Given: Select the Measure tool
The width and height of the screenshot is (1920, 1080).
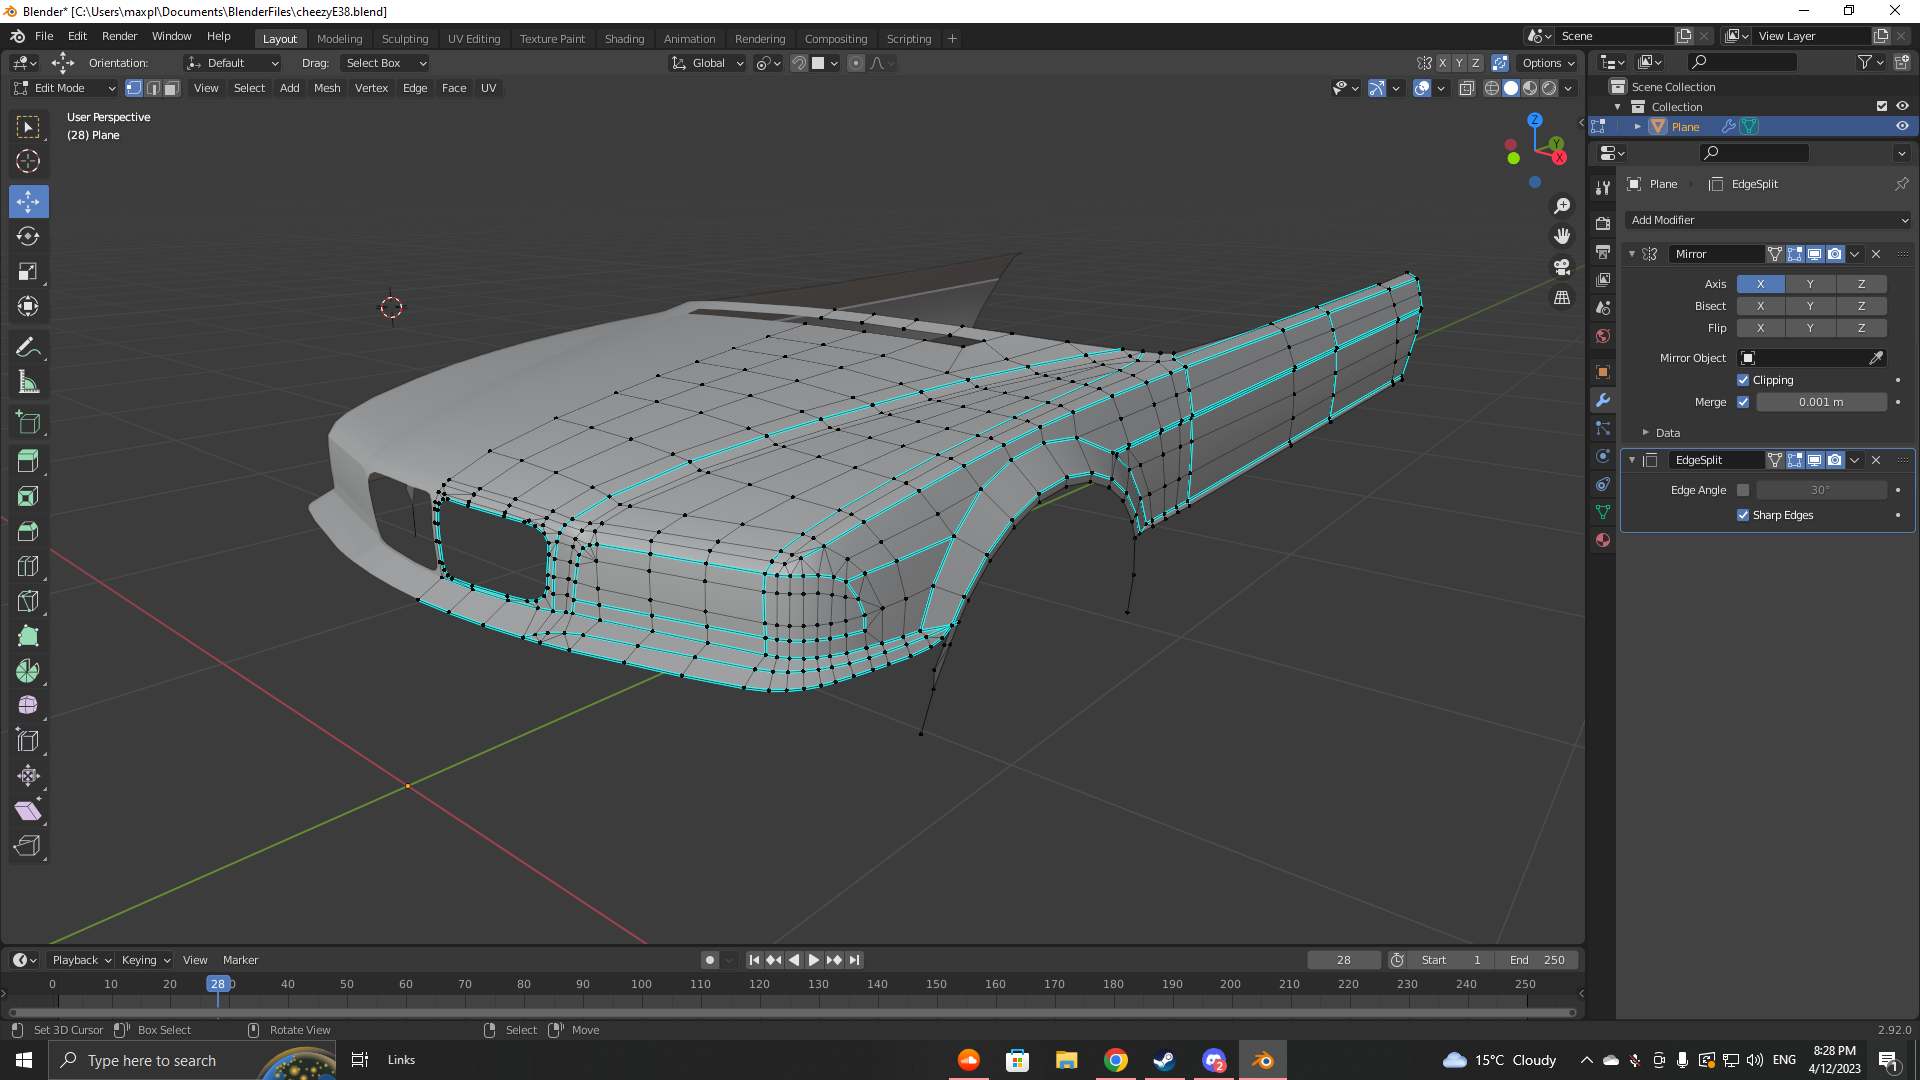Looking at the screenshot, I should (28, 382).
